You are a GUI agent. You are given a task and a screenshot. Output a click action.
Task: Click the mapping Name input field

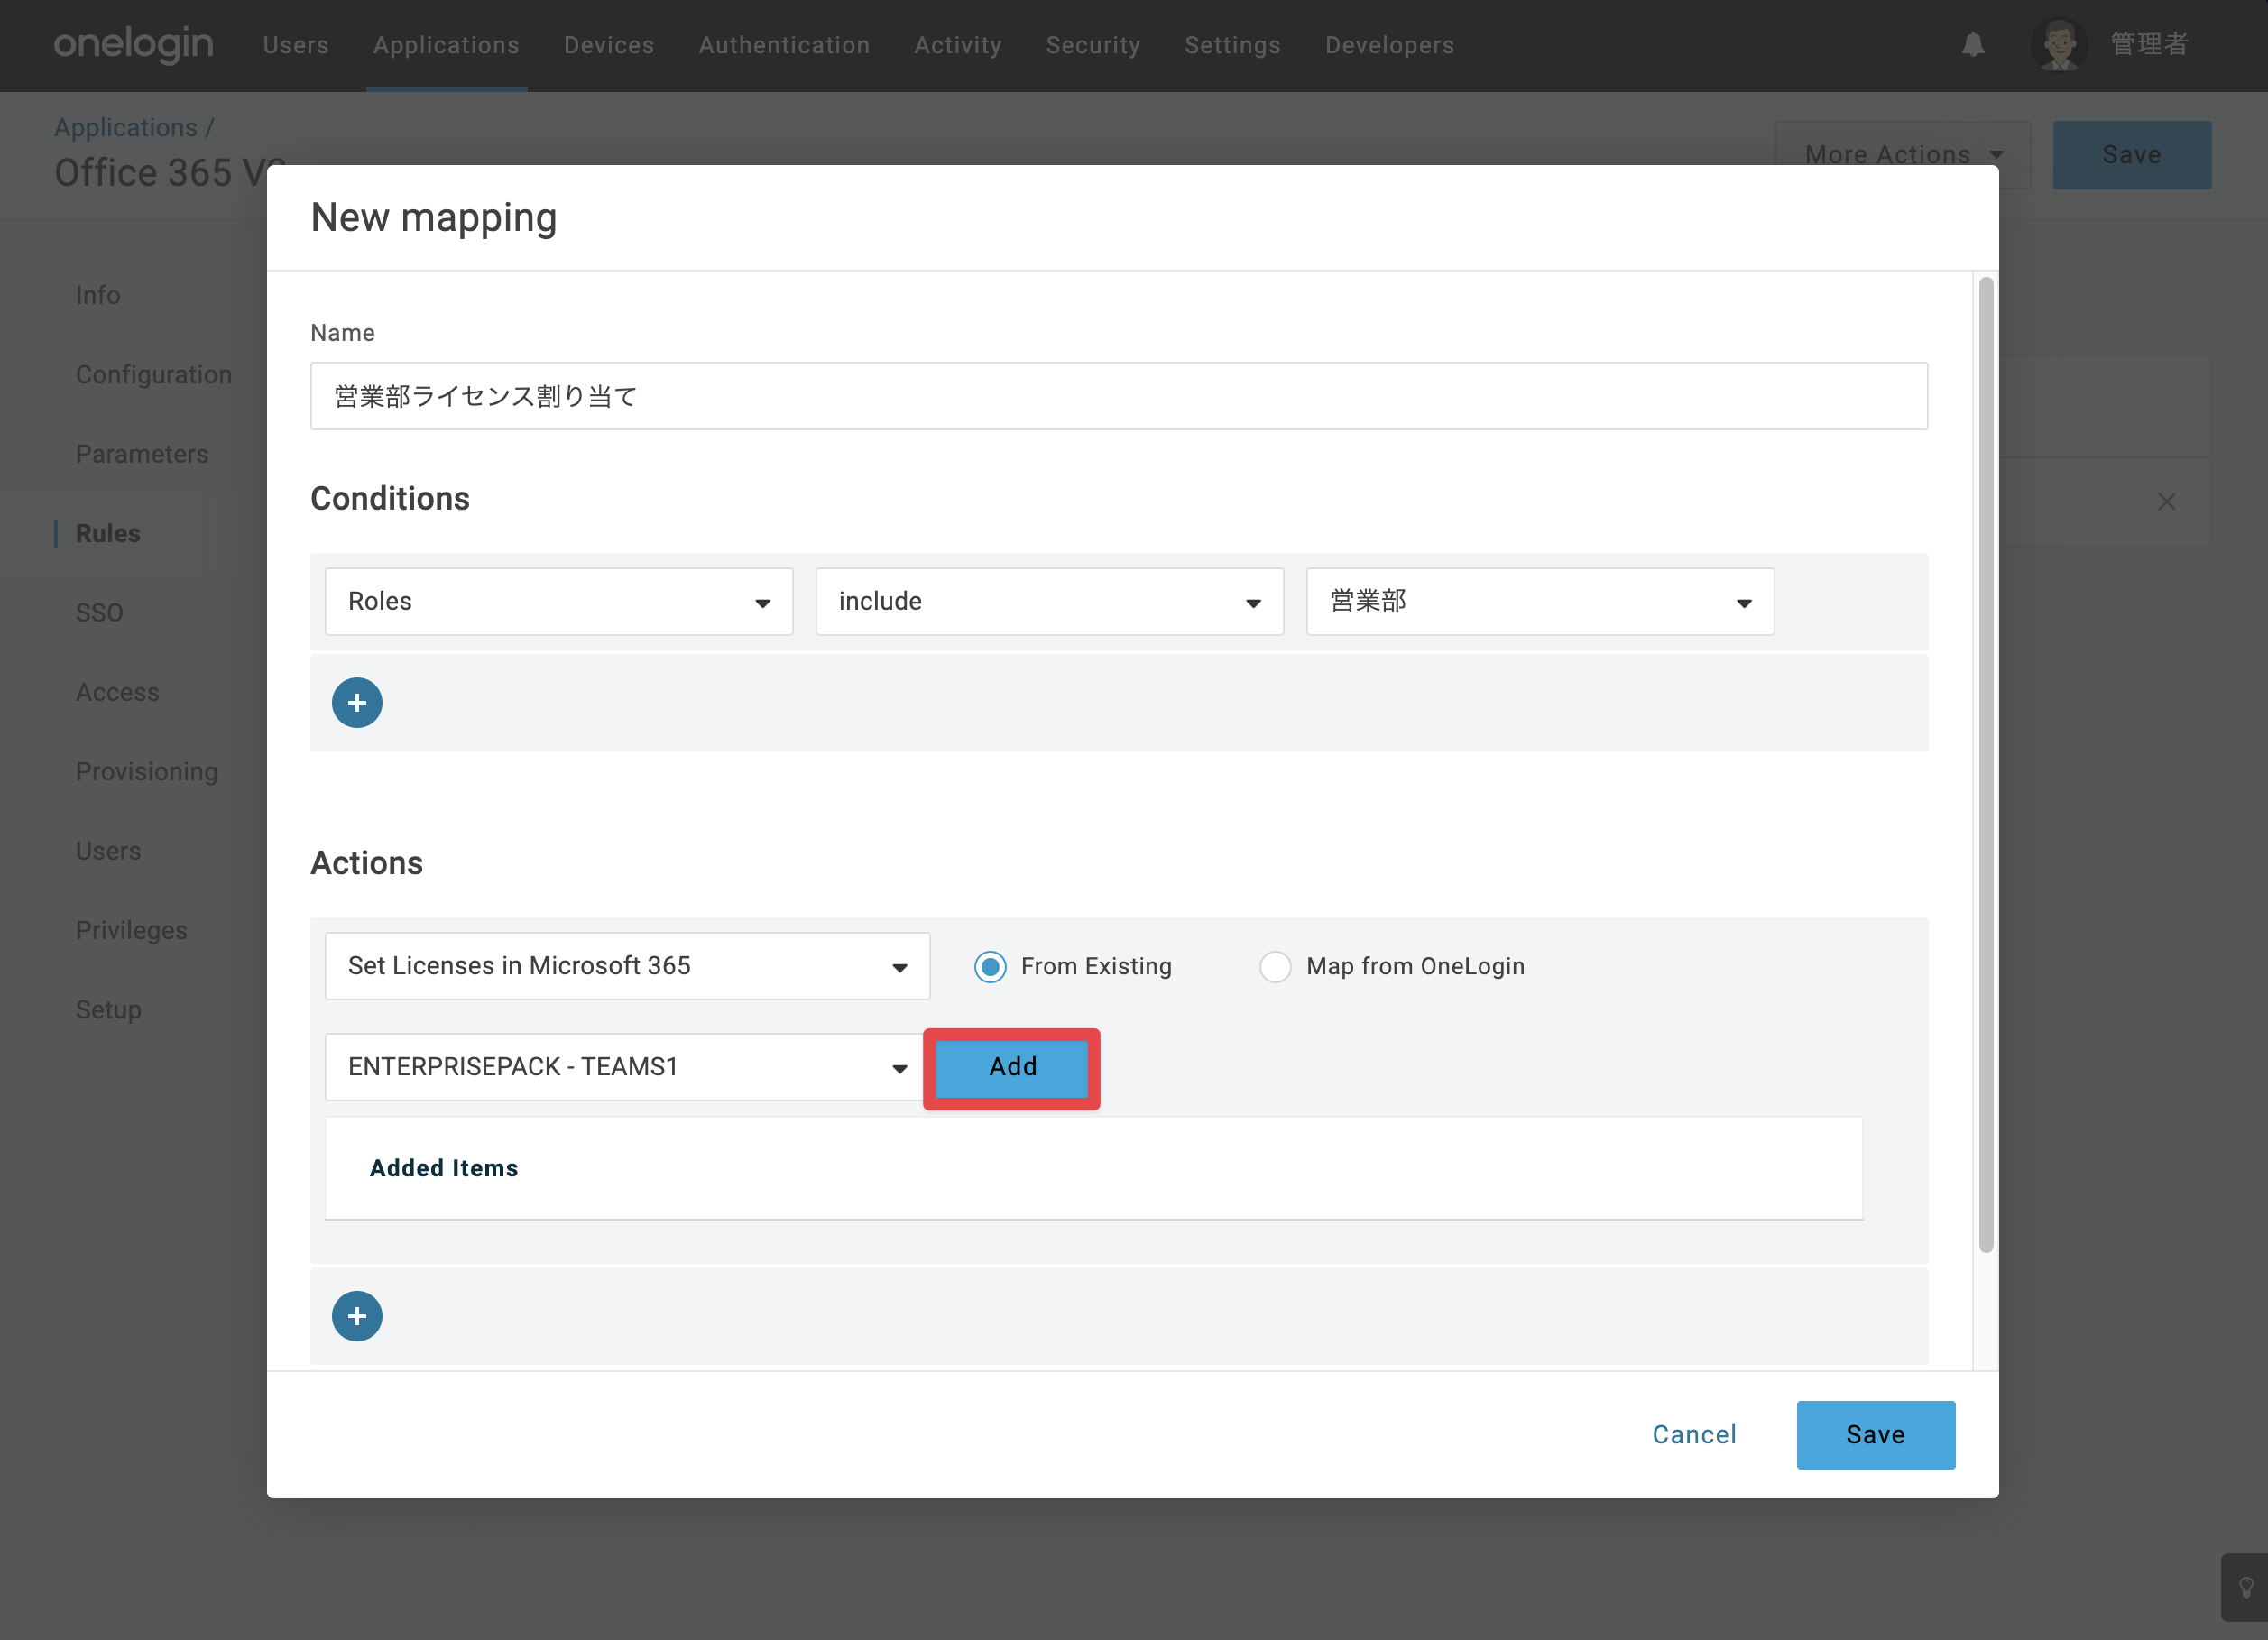click(x=1119, y=396)
